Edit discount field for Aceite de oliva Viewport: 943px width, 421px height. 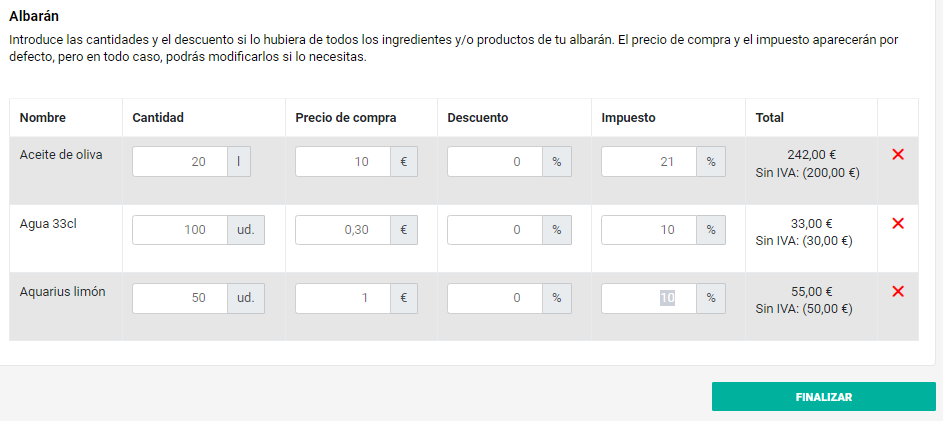click(495, 162)
